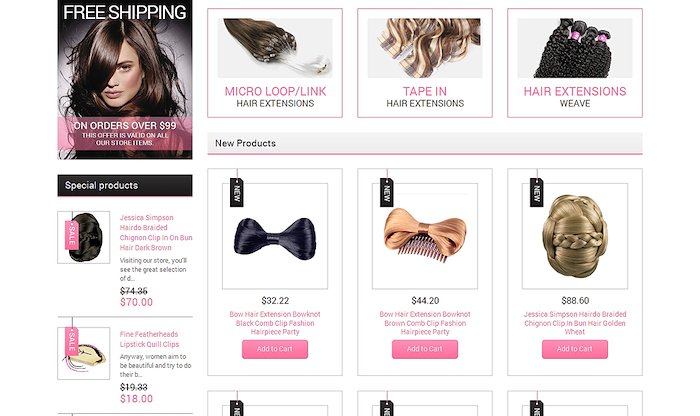700x416 pixels.
Task: Open Tape In Hair Extensions category
Action: click(425, 63)
